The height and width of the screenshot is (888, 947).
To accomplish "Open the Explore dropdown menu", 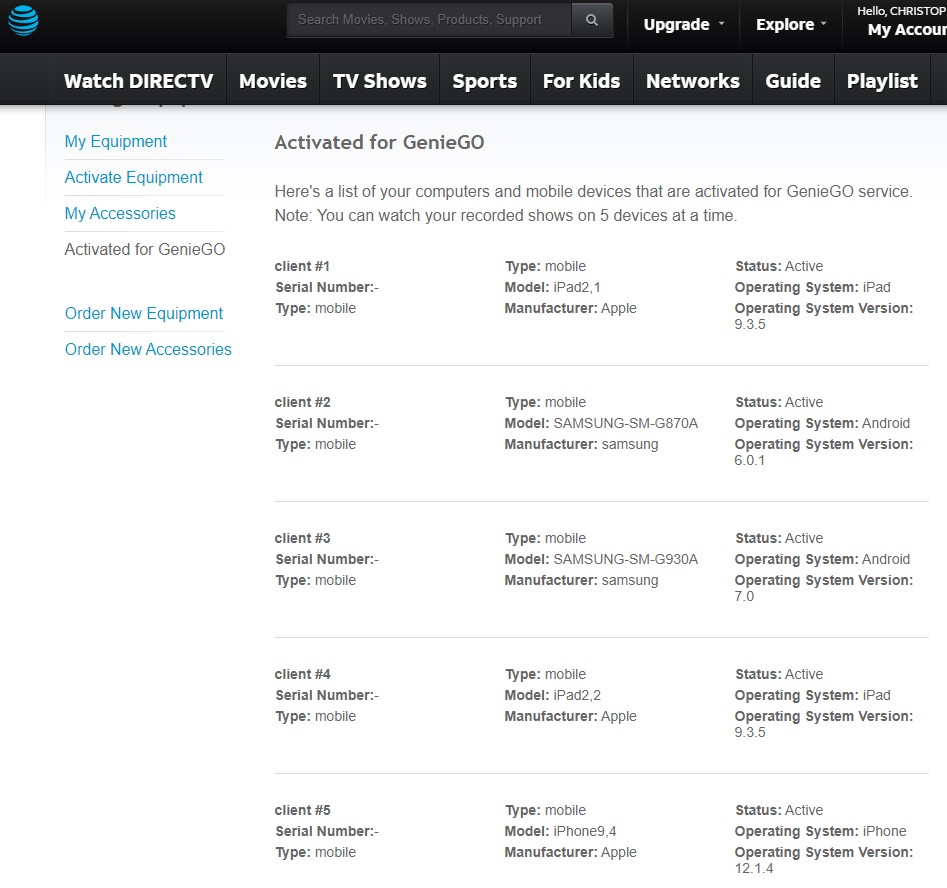I will click(791, 25).
